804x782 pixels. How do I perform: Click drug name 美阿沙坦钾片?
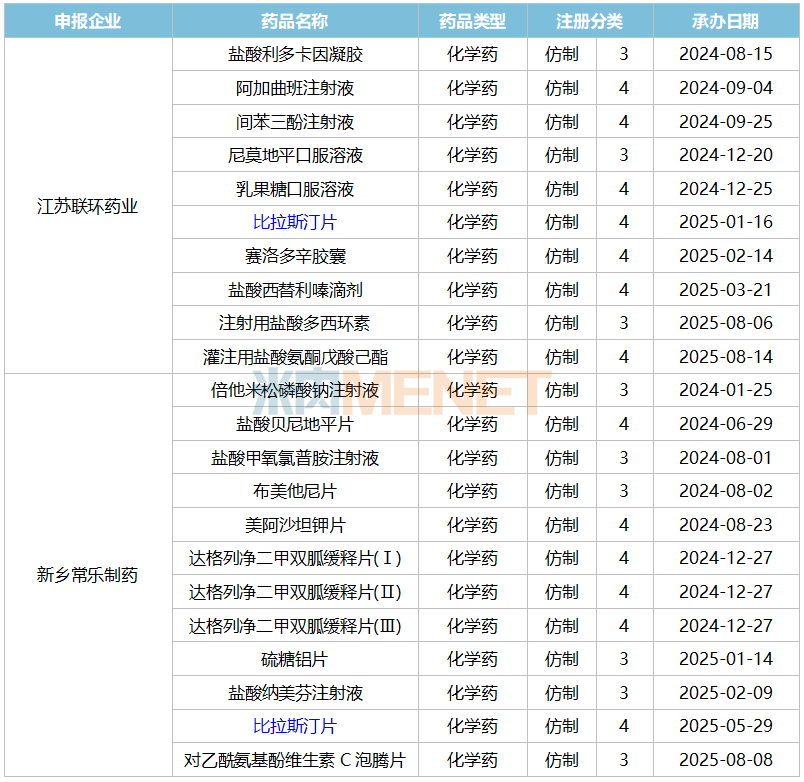click(295, 525)
